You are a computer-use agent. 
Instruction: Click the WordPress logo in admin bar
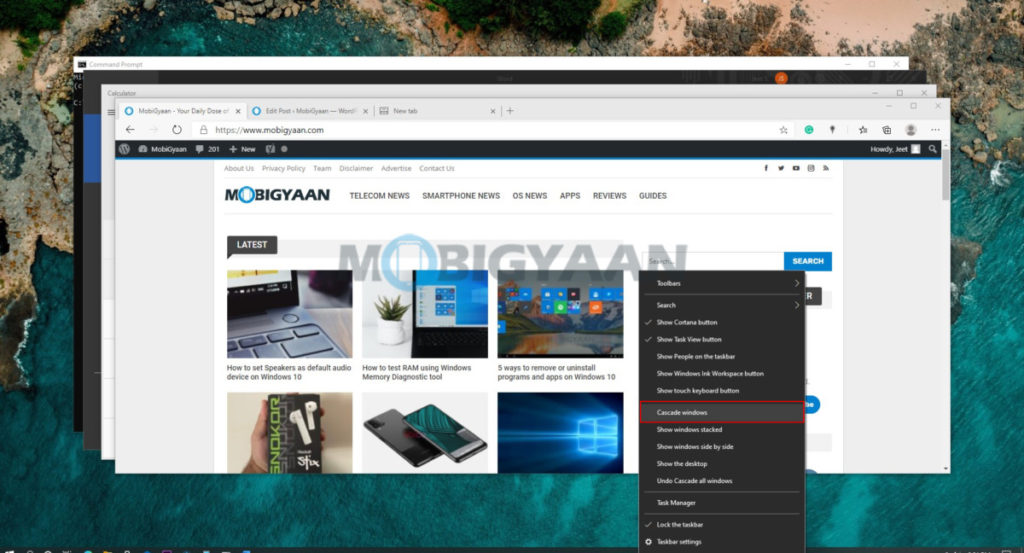click(x=124, y=149)
